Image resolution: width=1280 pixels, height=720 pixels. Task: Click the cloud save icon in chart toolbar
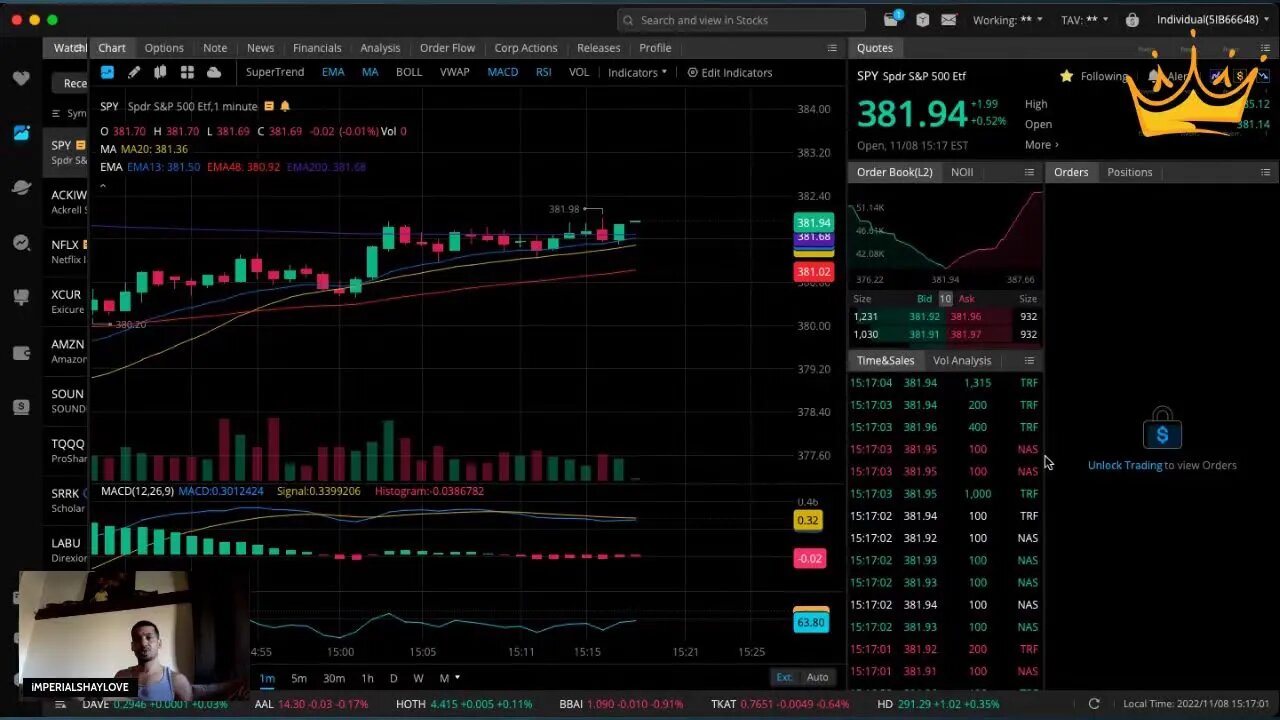click(x=214, y=73)
